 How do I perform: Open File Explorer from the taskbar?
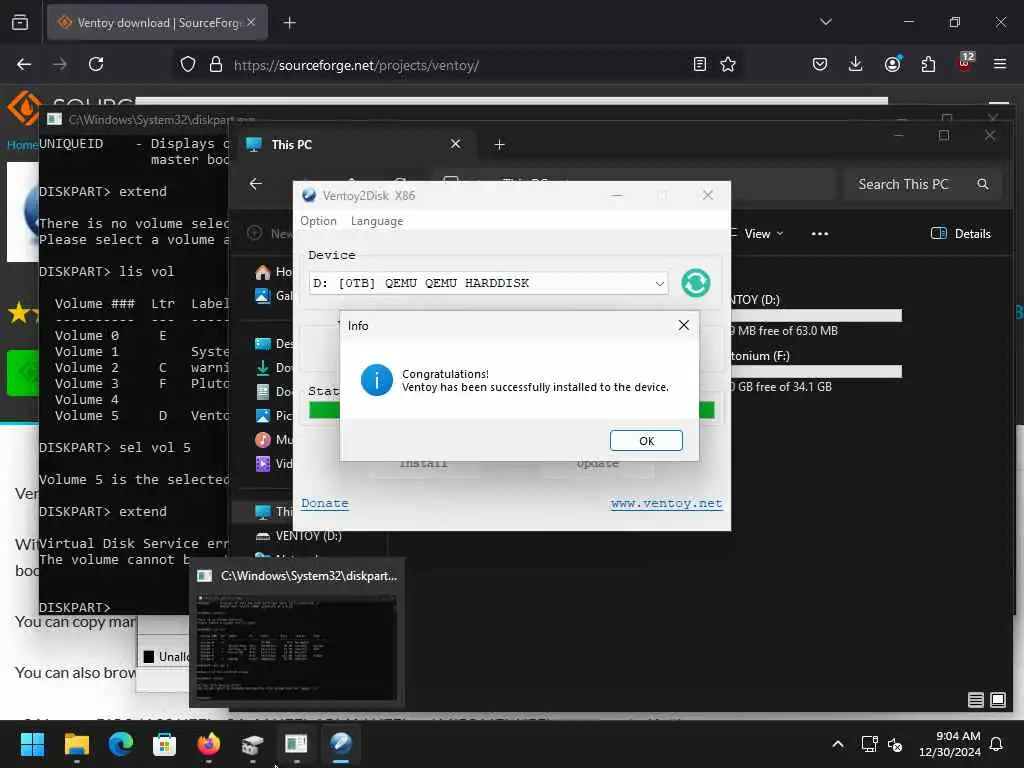pyautogui.click(x=76, y=744)
